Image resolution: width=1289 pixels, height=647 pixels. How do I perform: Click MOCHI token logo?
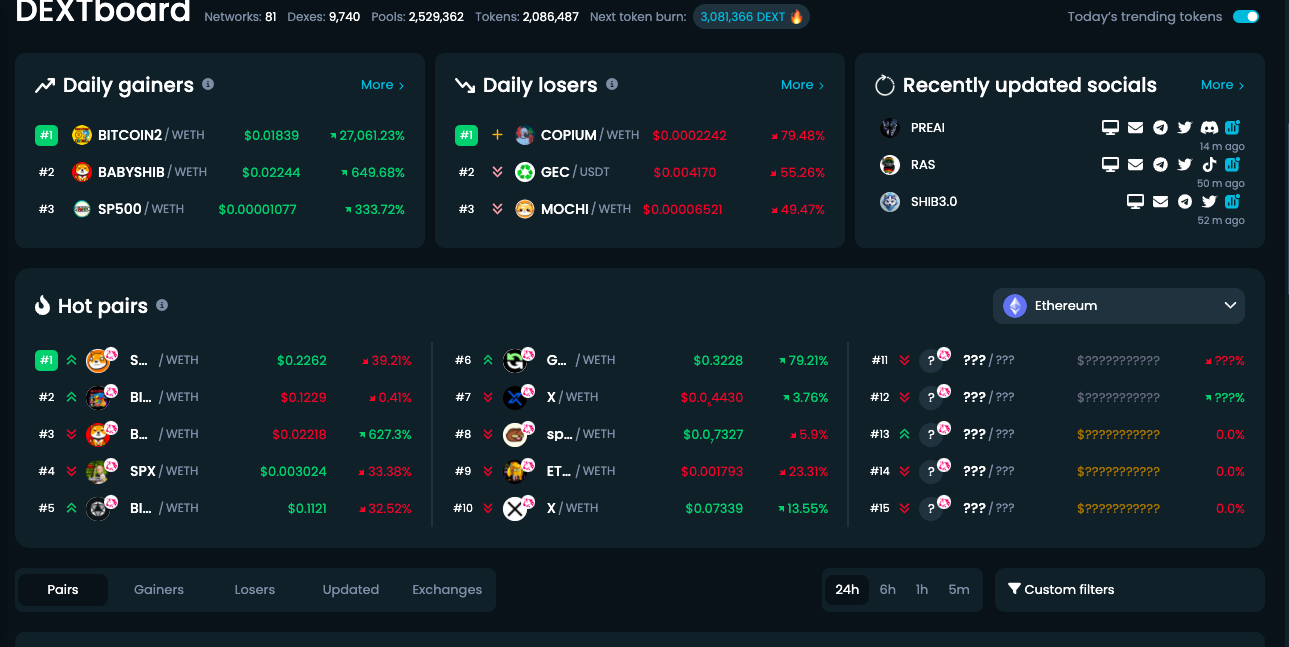(x=525, y=209)
